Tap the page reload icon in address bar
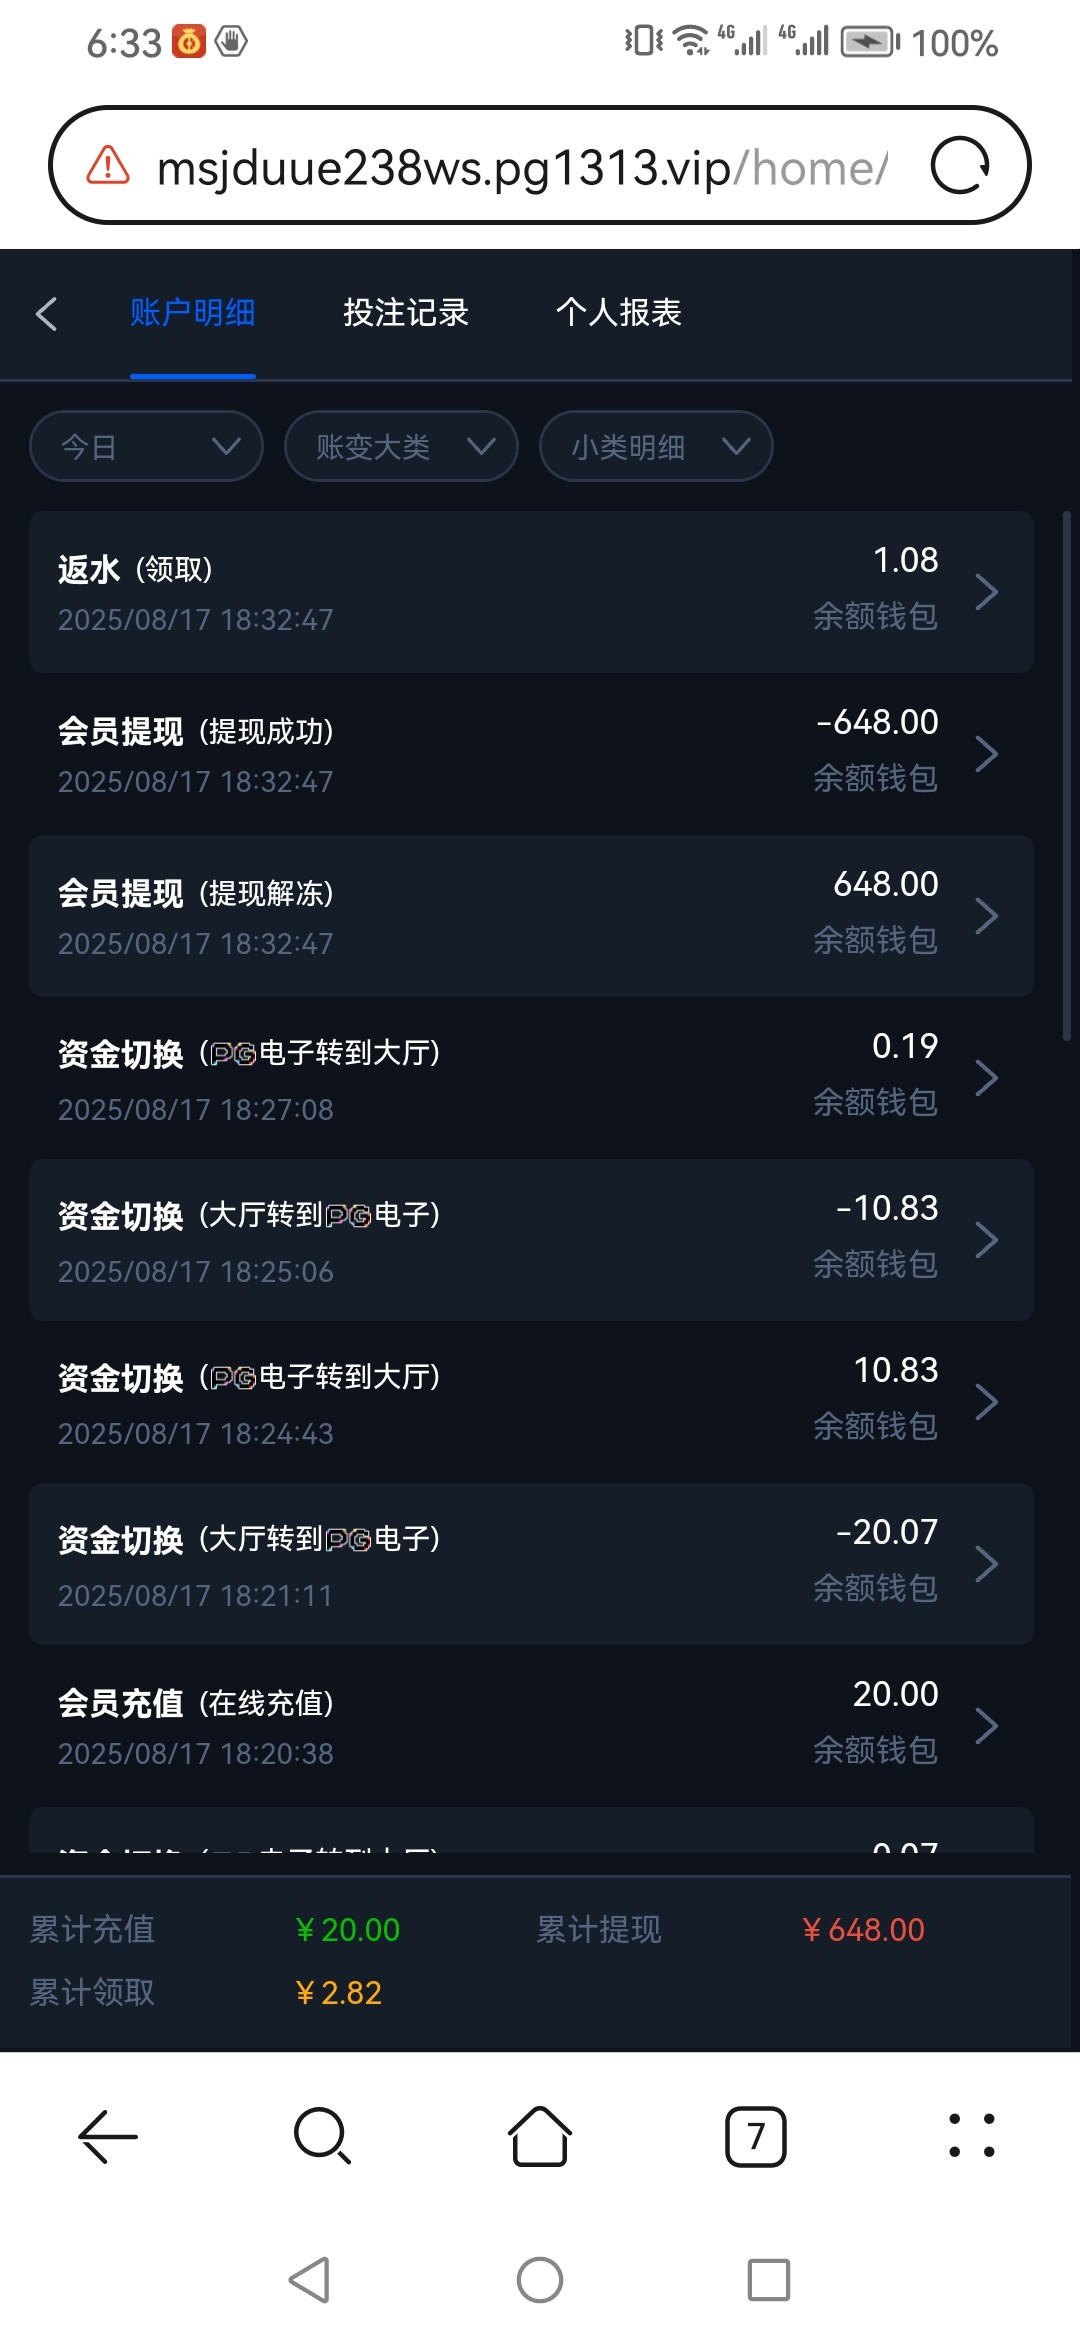 tap(959, 166)
